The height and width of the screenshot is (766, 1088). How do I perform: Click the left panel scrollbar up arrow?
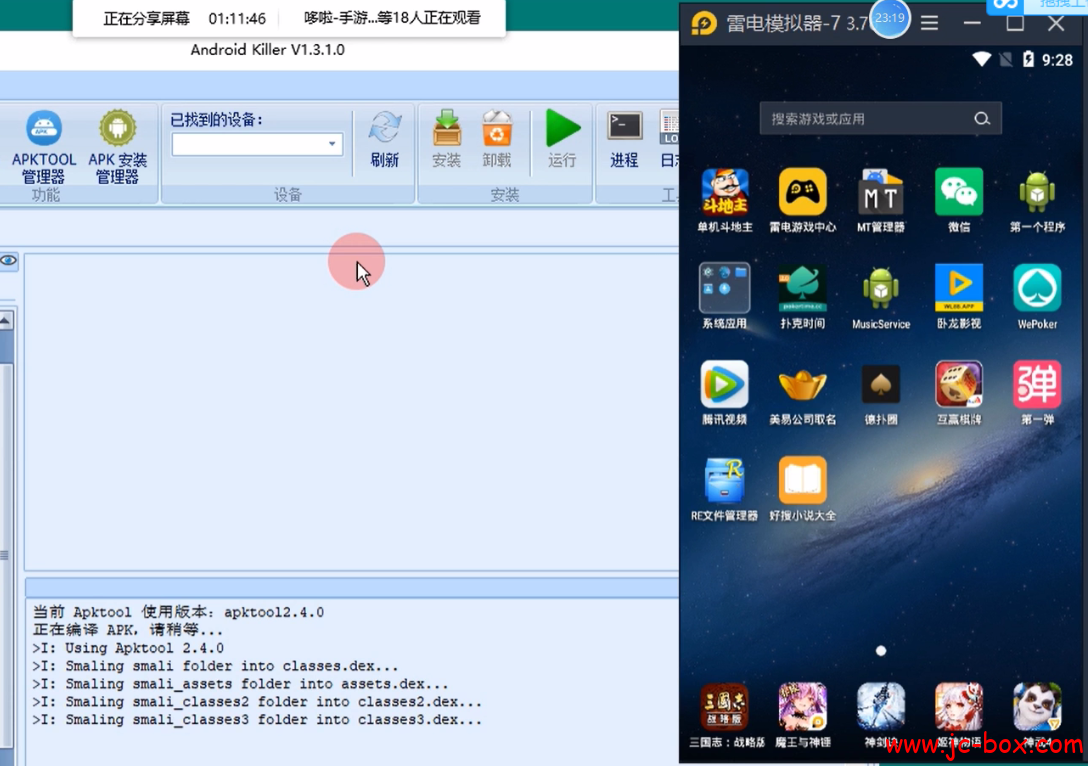(x=6, y=321)
